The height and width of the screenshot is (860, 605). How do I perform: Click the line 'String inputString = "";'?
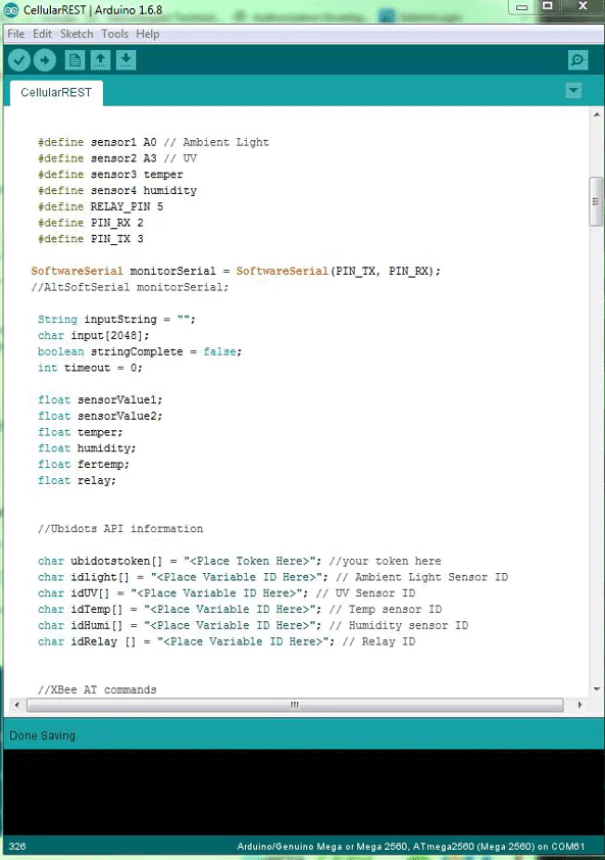coord(116,319)
